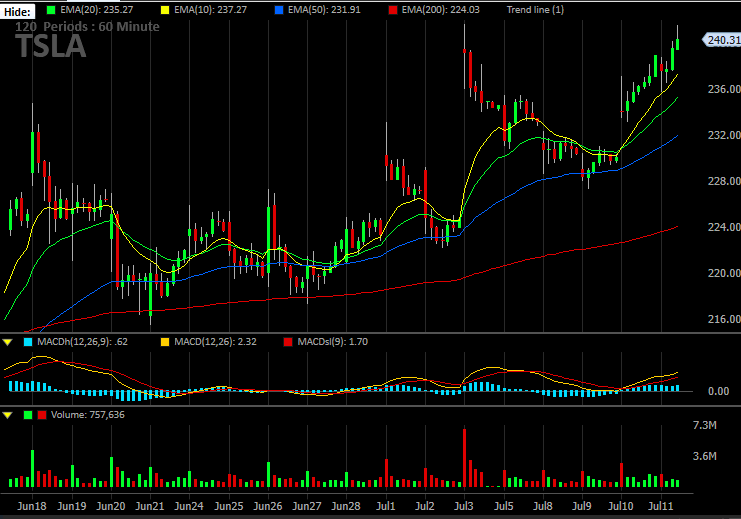Toggle the EMA(20): 235.27 legend label
Screen dimensions: 741x519
[96, 10]
